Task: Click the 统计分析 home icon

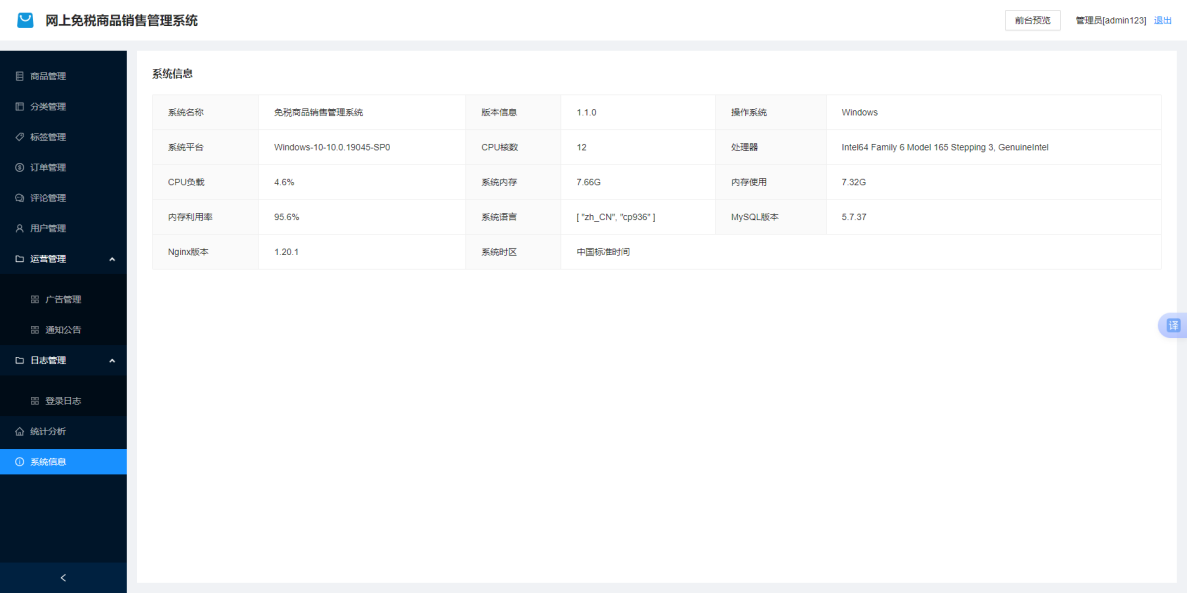Action: click(20, 432)
